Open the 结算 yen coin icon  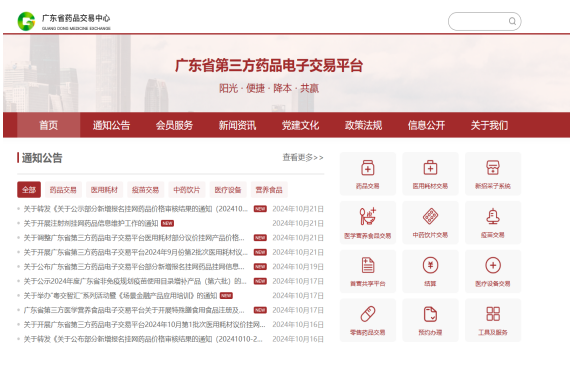430,265
